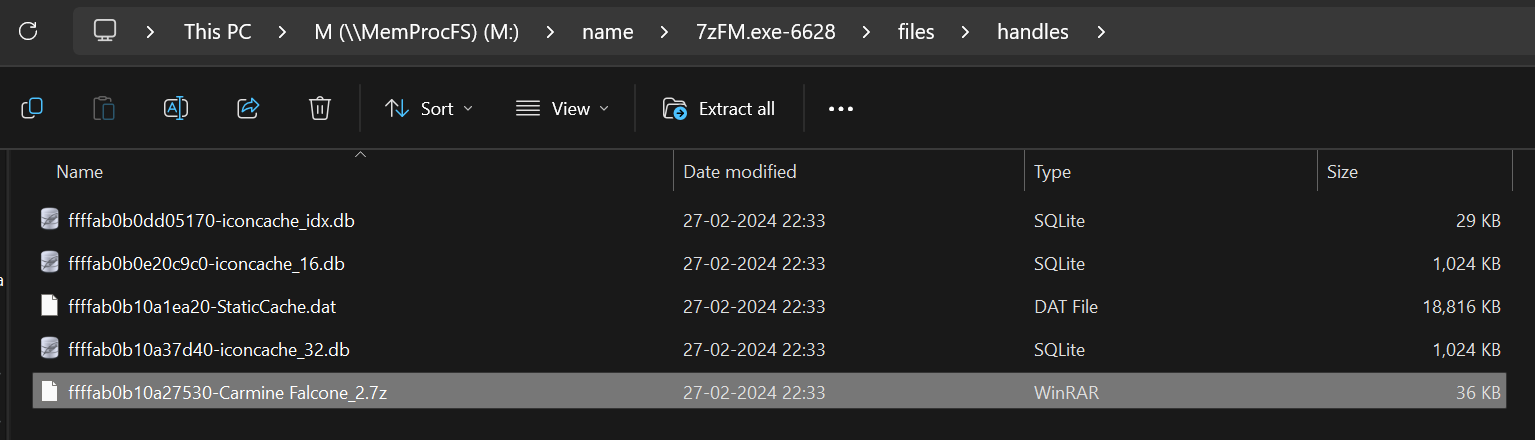Screen dimensions: 1535x440
Task: Select the StaticCache.dat file
Action: 202,307
